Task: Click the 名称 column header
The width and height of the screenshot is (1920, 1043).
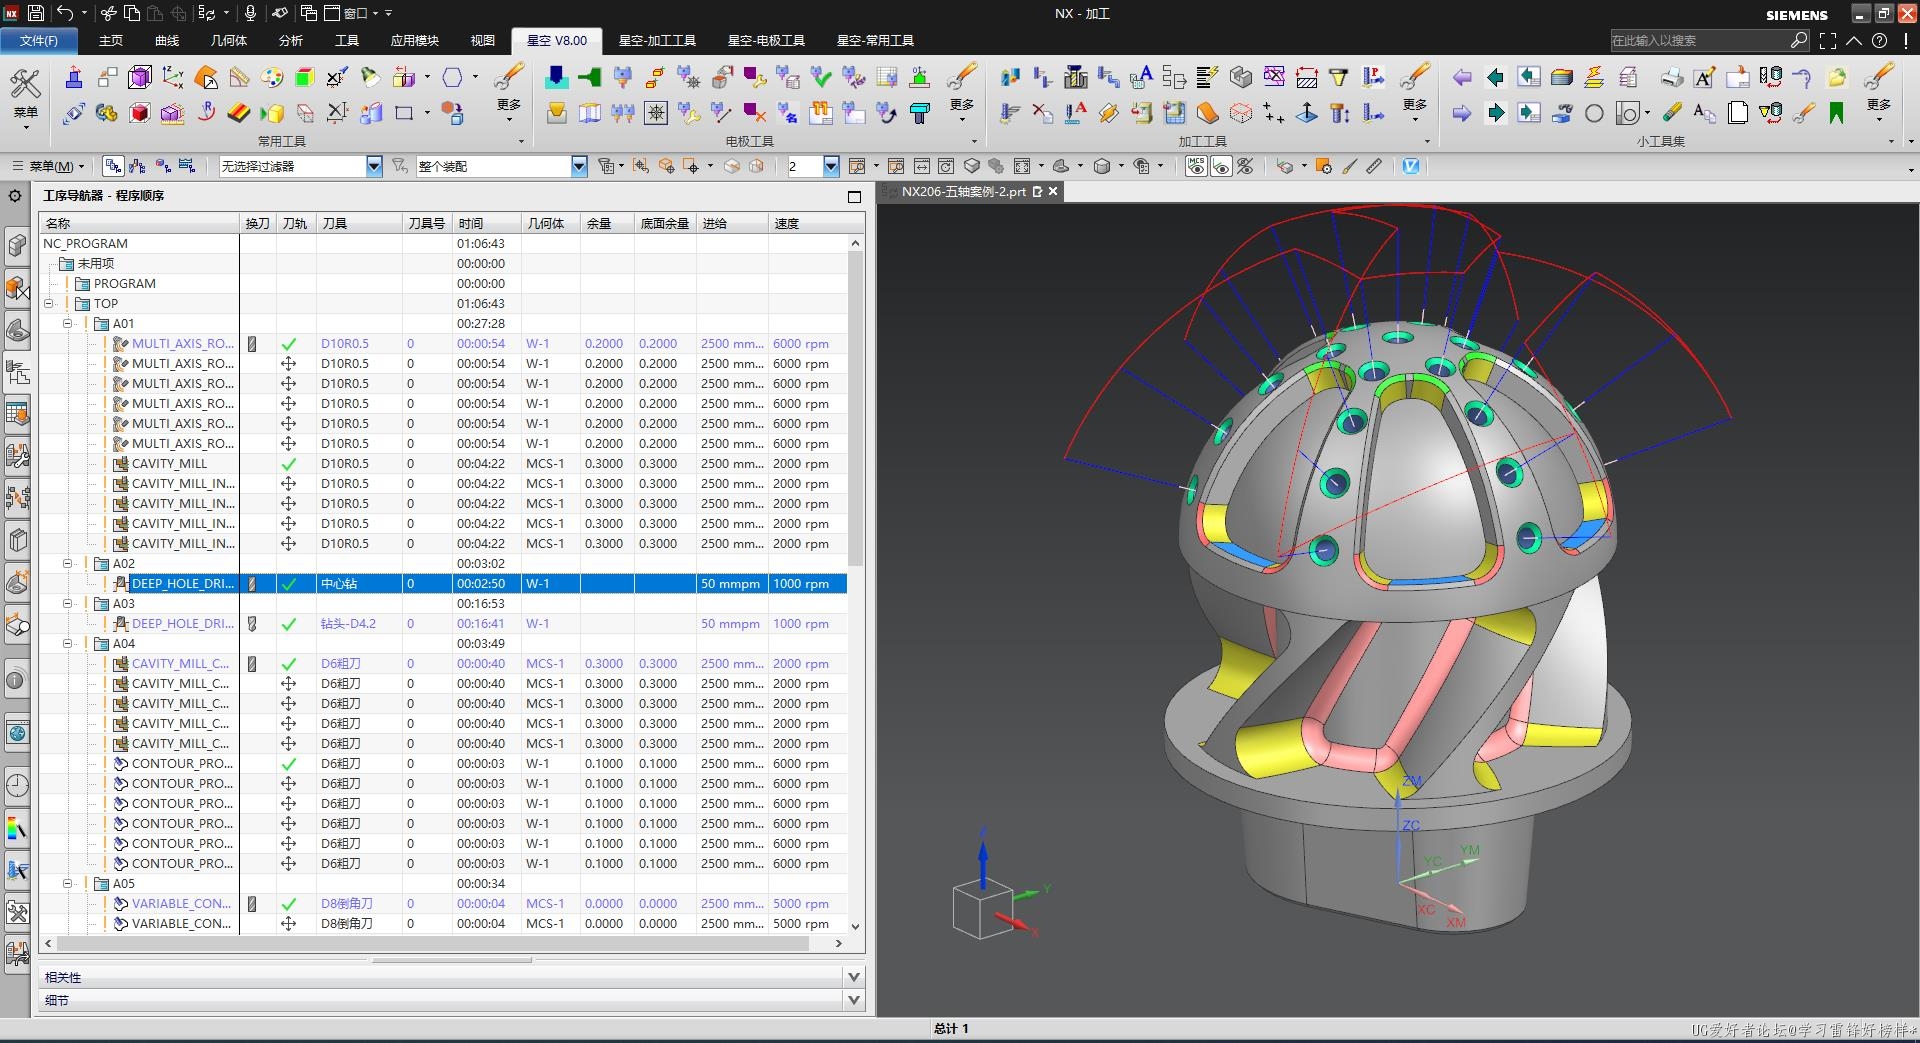Action: coord(139,223)
